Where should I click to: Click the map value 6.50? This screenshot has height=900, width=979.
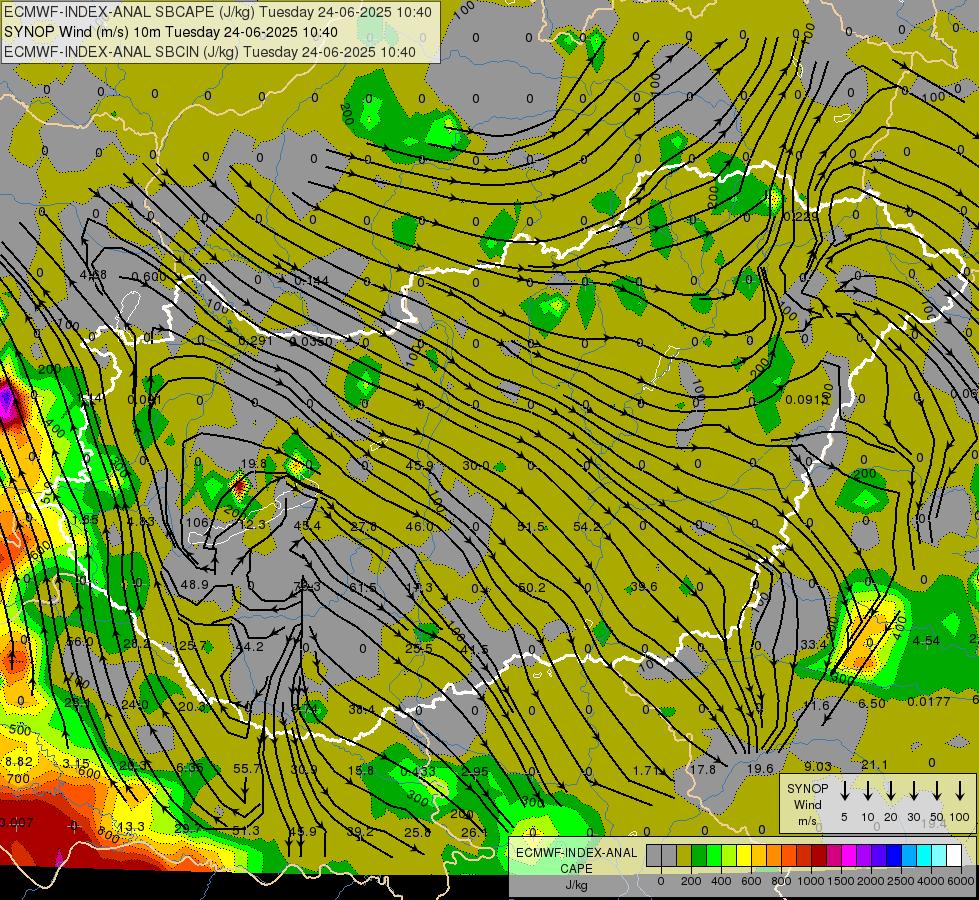point(872,703)
